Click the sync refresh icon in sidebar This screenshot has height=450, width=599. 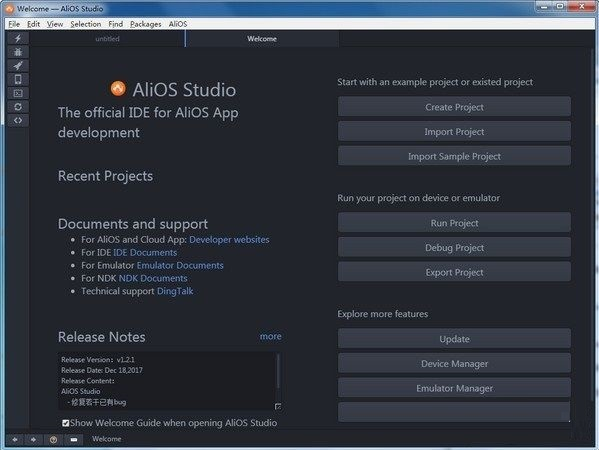click(18, 107)
